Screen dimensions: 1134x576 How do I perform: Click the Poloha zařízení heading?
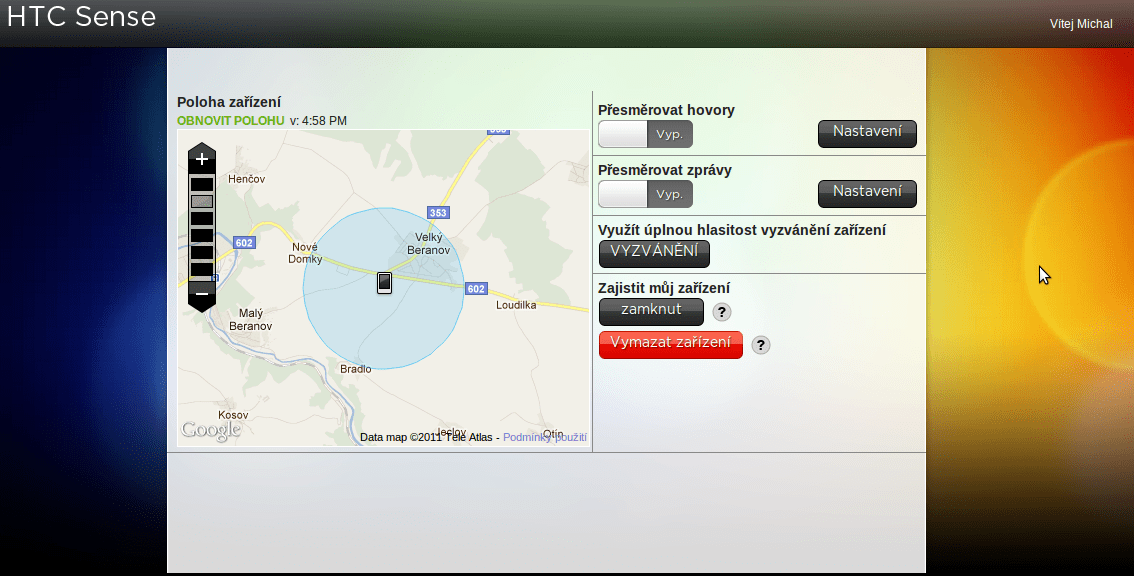click(x=229, y=102)
